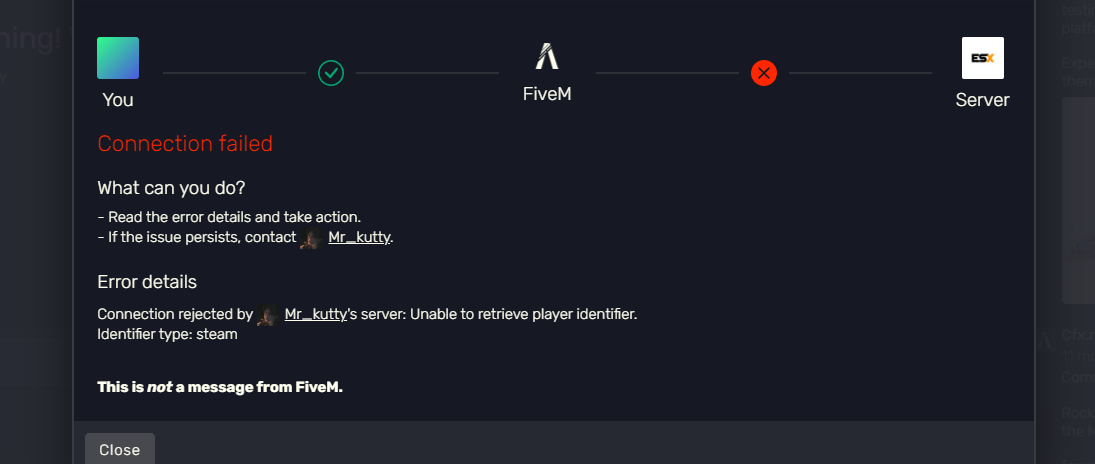The height and width of the screenshot is (464, 1095).
Task: Open the Mr_kutty link in 'Connection rejected by'
Action: tap(315, 314)
